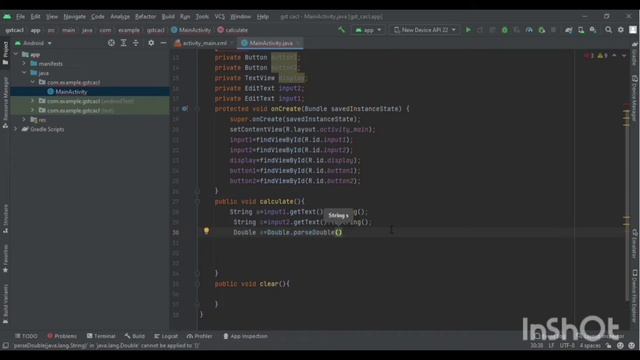Open the AVD device manager icon
This screenshot has width=640, height=360.
click(581, 30)
